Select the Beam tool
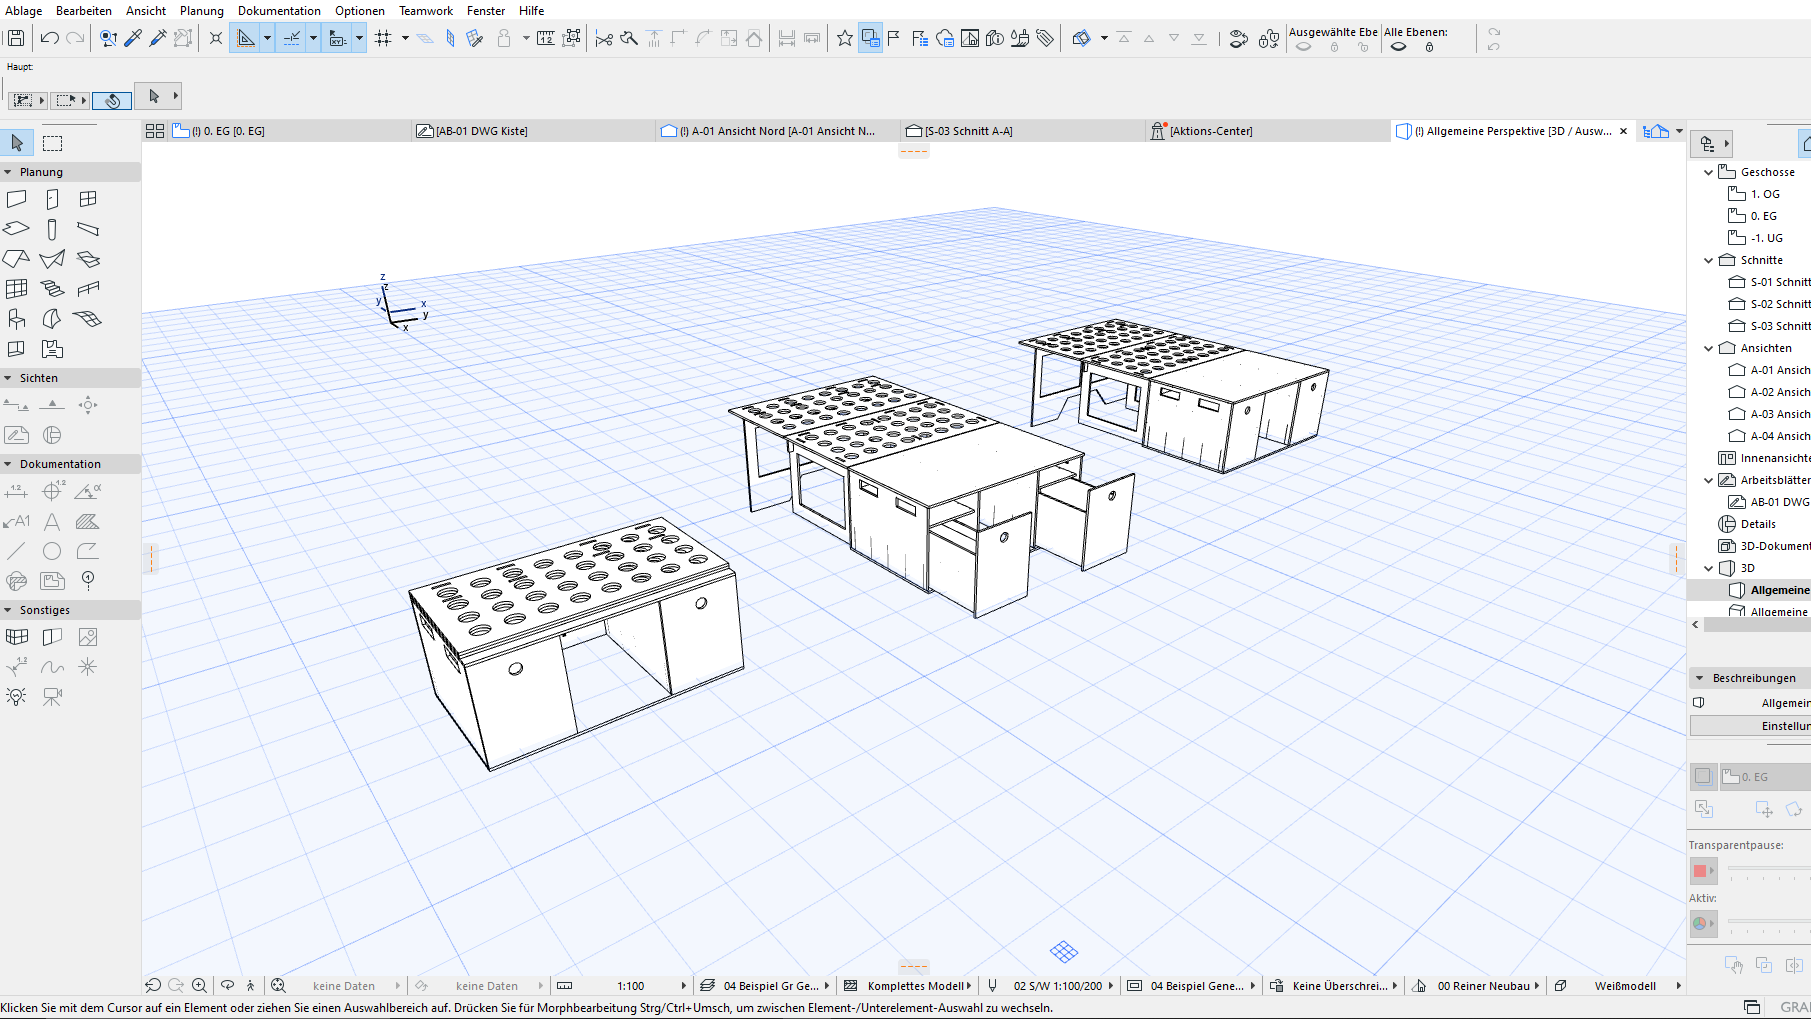Image resolution: width=1811 pixels, height=1019 pixels. click(x=88, y=229)
